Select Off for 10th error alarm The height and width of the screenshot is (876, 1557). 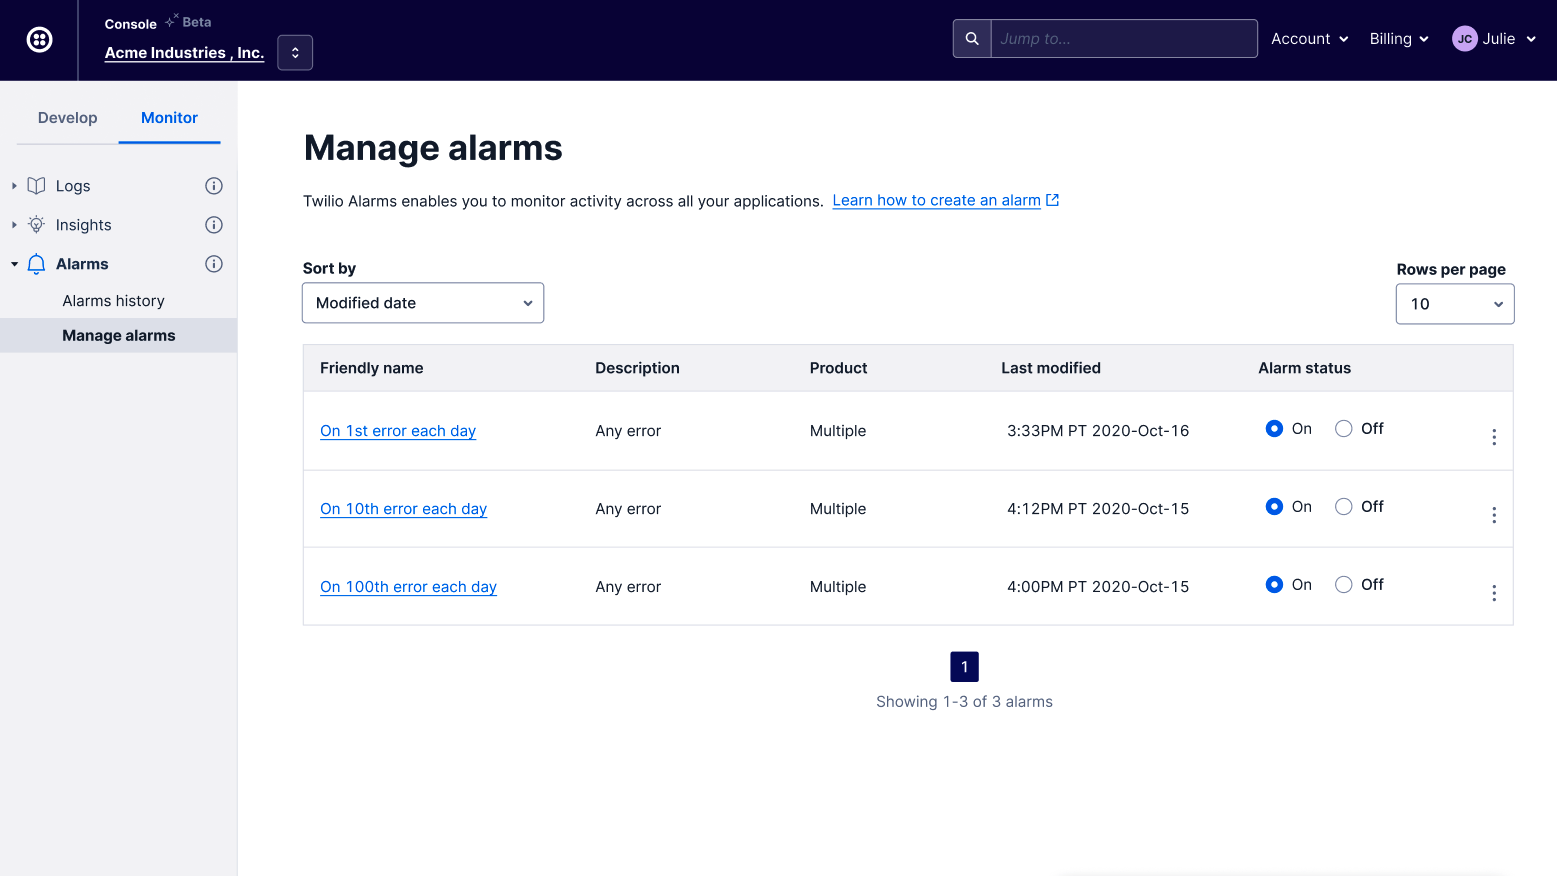[1344, 506]
